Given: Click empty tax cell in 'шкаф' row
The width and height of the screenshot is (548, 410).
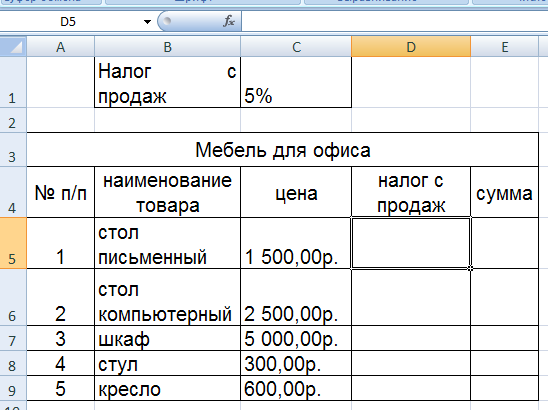Looking at the screenshot, I should (411, 338).
